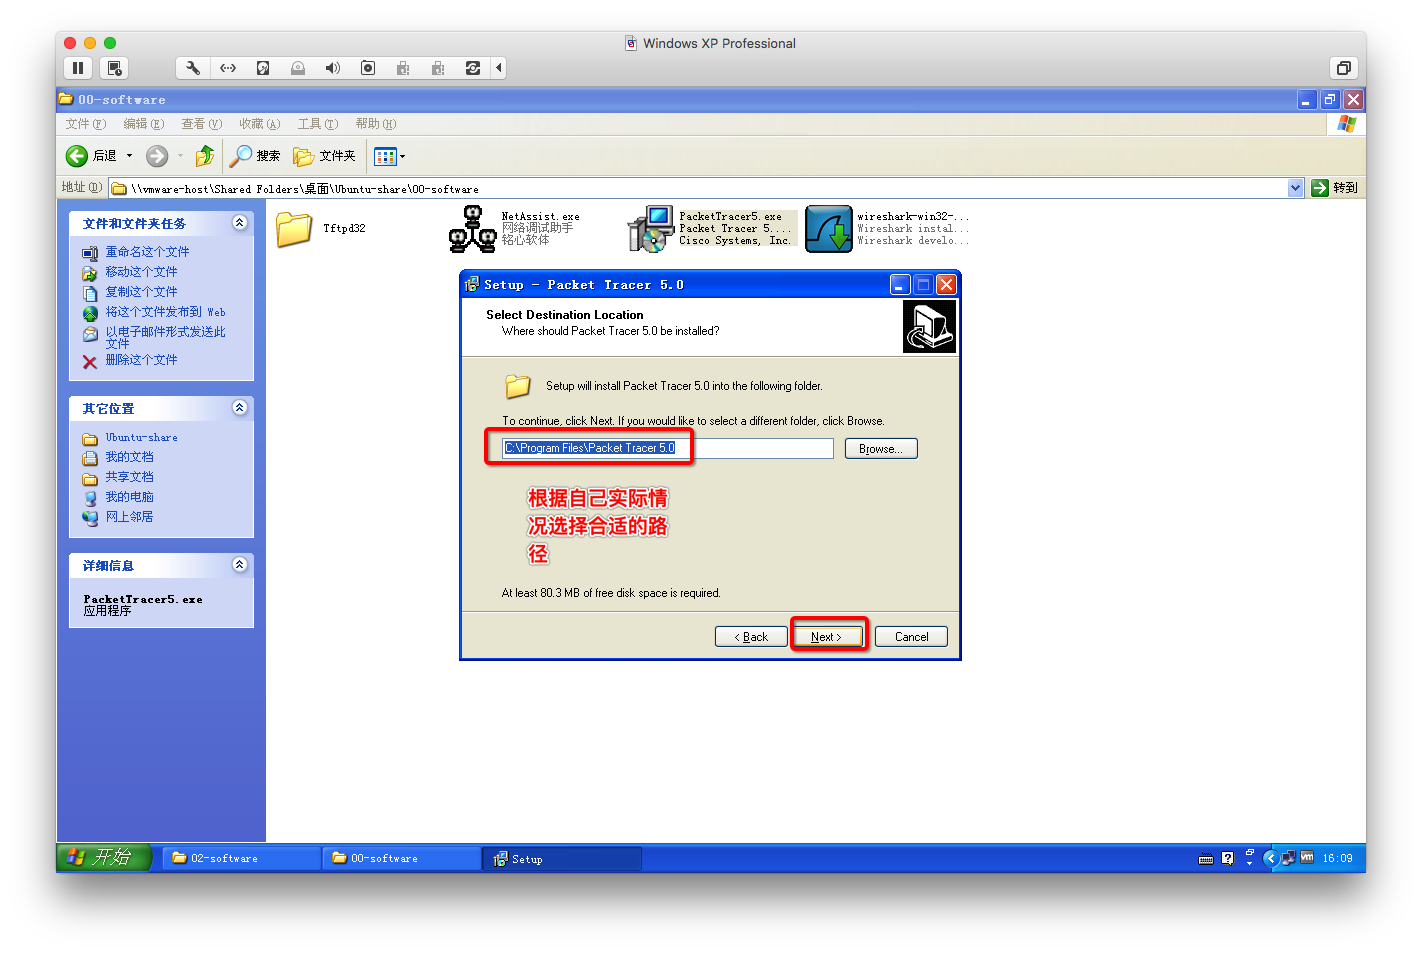This screenshot has height=953, width=1422.
Task: Click Next in Packet Tracer Setup
Action: pos(827,637)
